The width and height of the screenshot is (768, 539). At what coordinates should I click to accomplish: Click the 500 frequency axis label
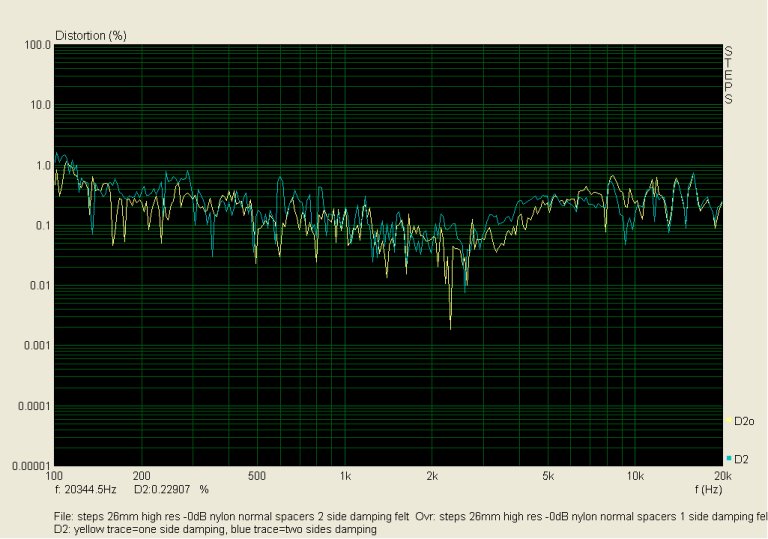click(x=257, y=476)
